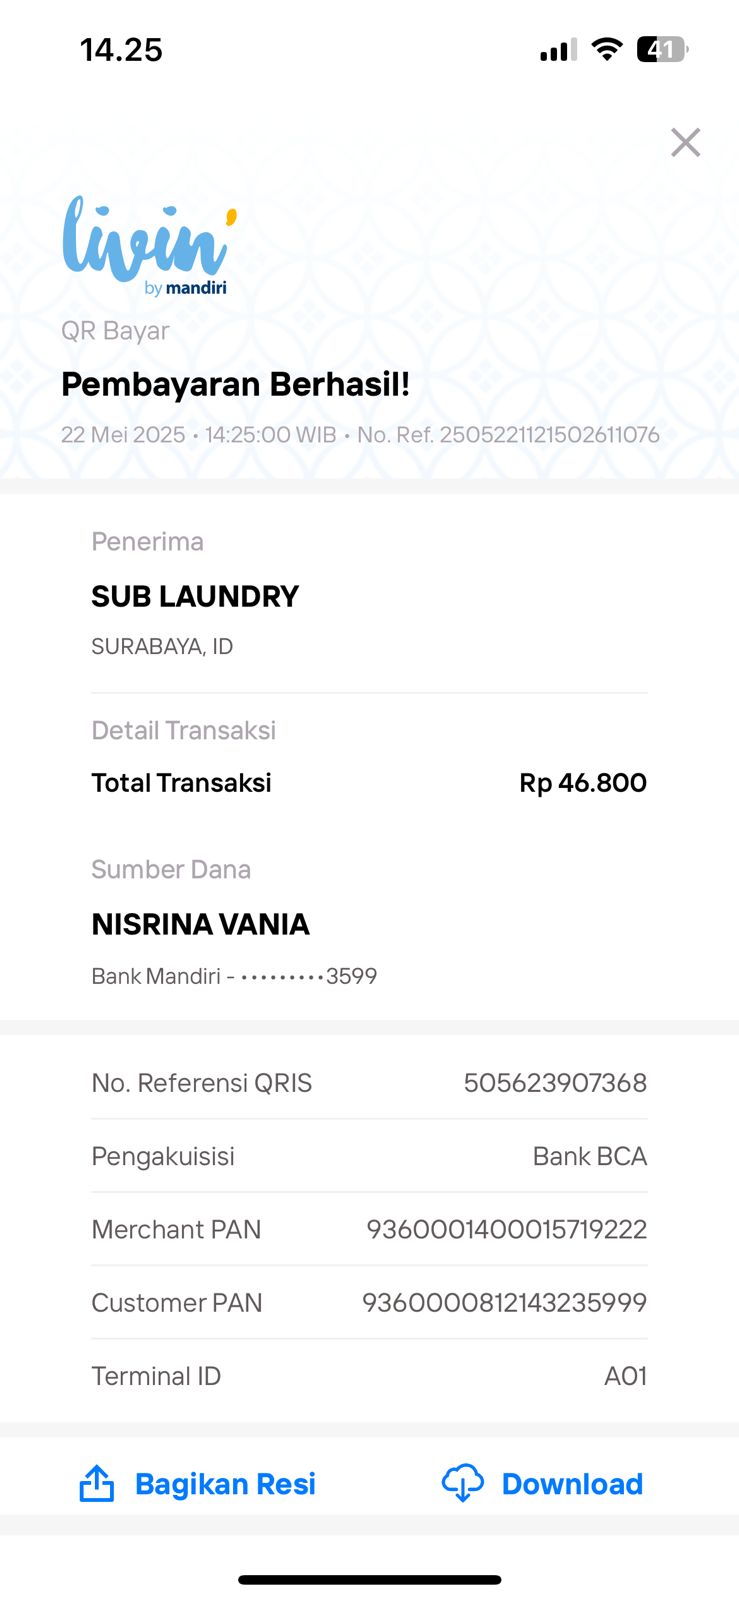Tap the status bar clock 14.25
Screen dimensions: 739x1600
coord(121,50)
